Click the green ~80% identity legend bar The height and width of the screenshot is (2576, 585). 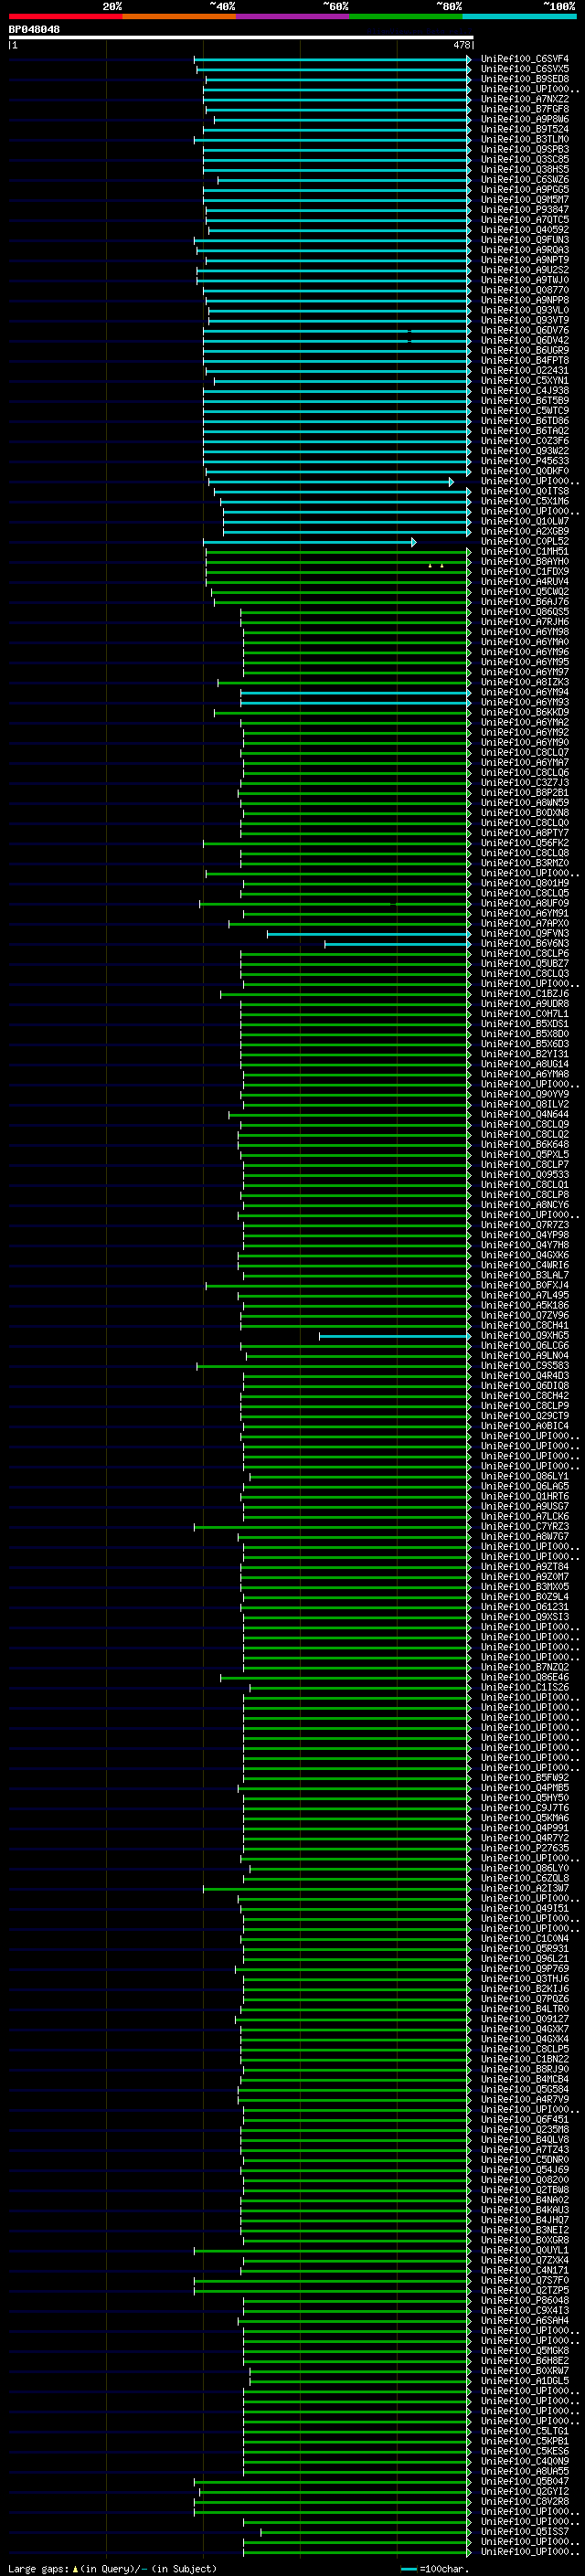[406, 16]
